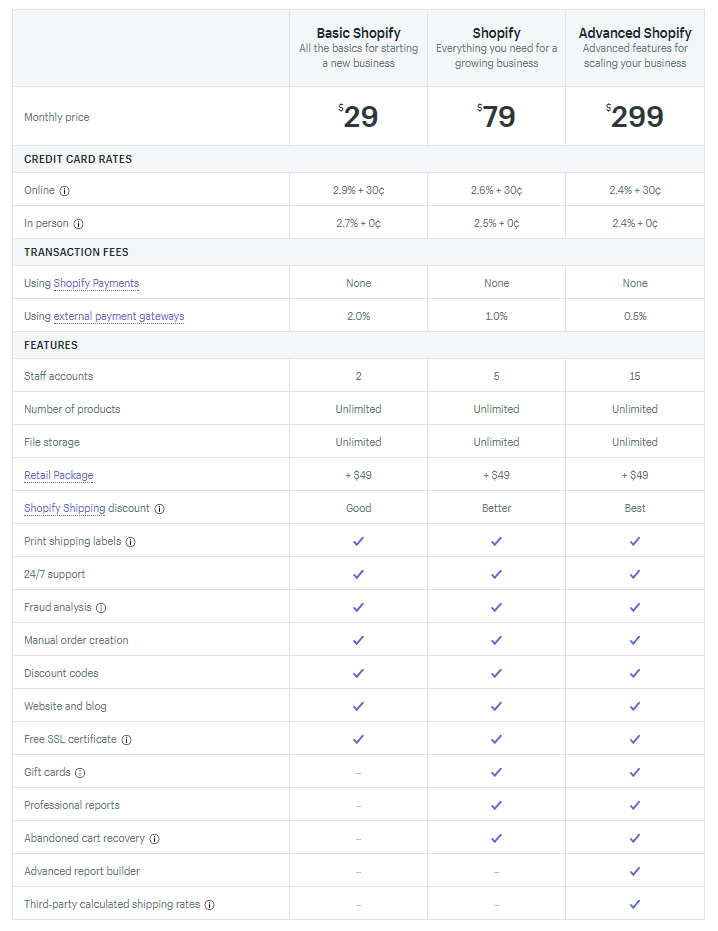The width and height of the screenshot is (718, 931).
Task: Click the Basic Shopify checkmark for 24/7 support
Action: 358,574
